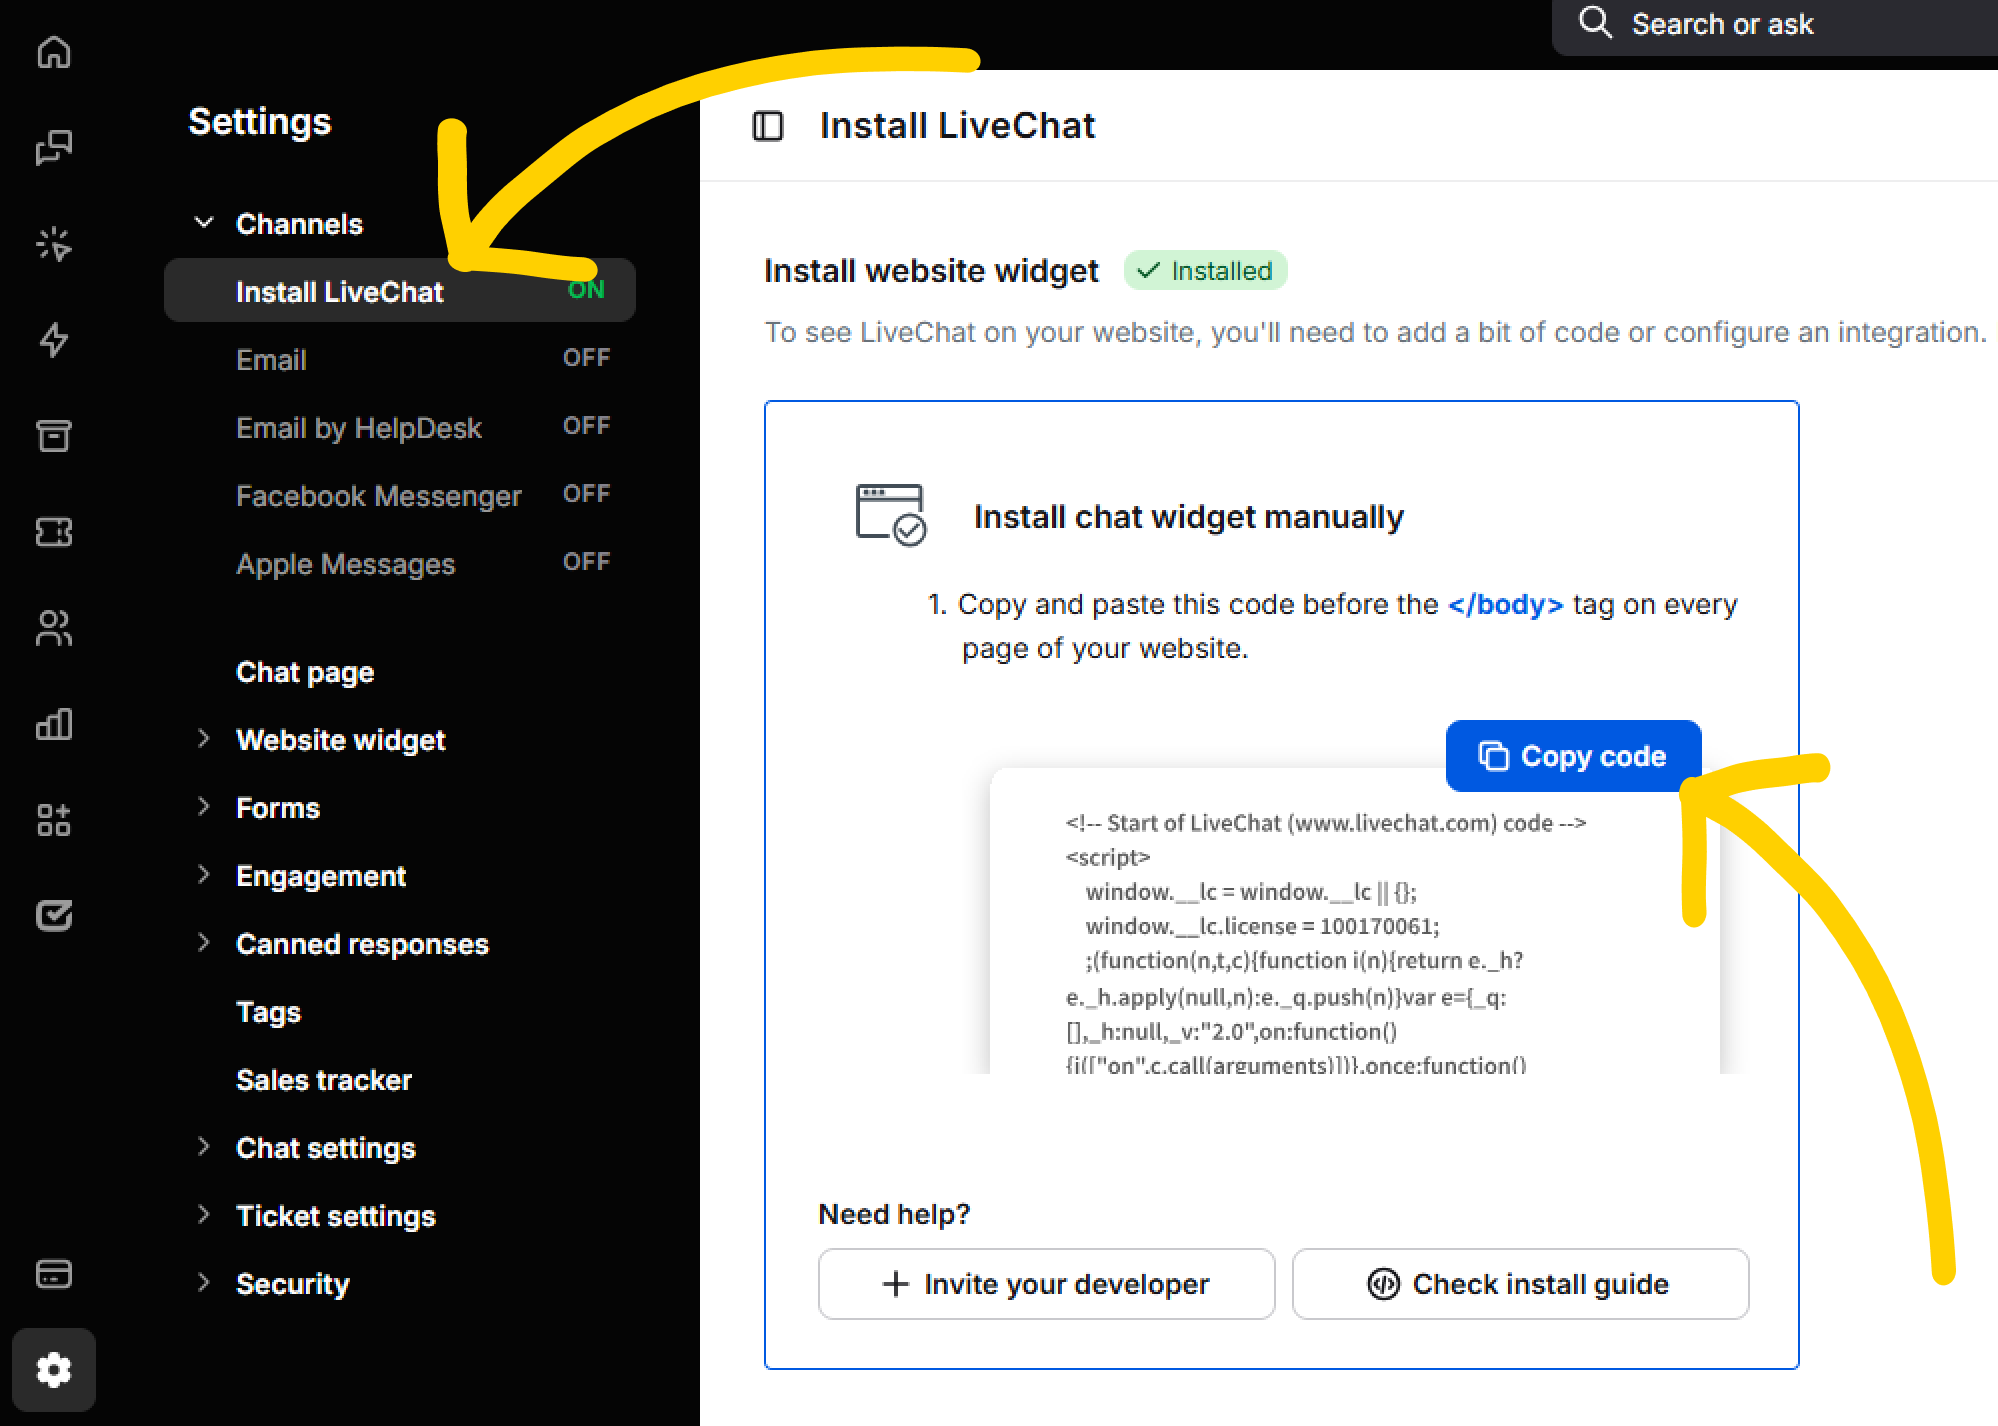Click OFF status beside Facebook Messenger
The image size is (1998, 1426).
[x=586, y=494]
